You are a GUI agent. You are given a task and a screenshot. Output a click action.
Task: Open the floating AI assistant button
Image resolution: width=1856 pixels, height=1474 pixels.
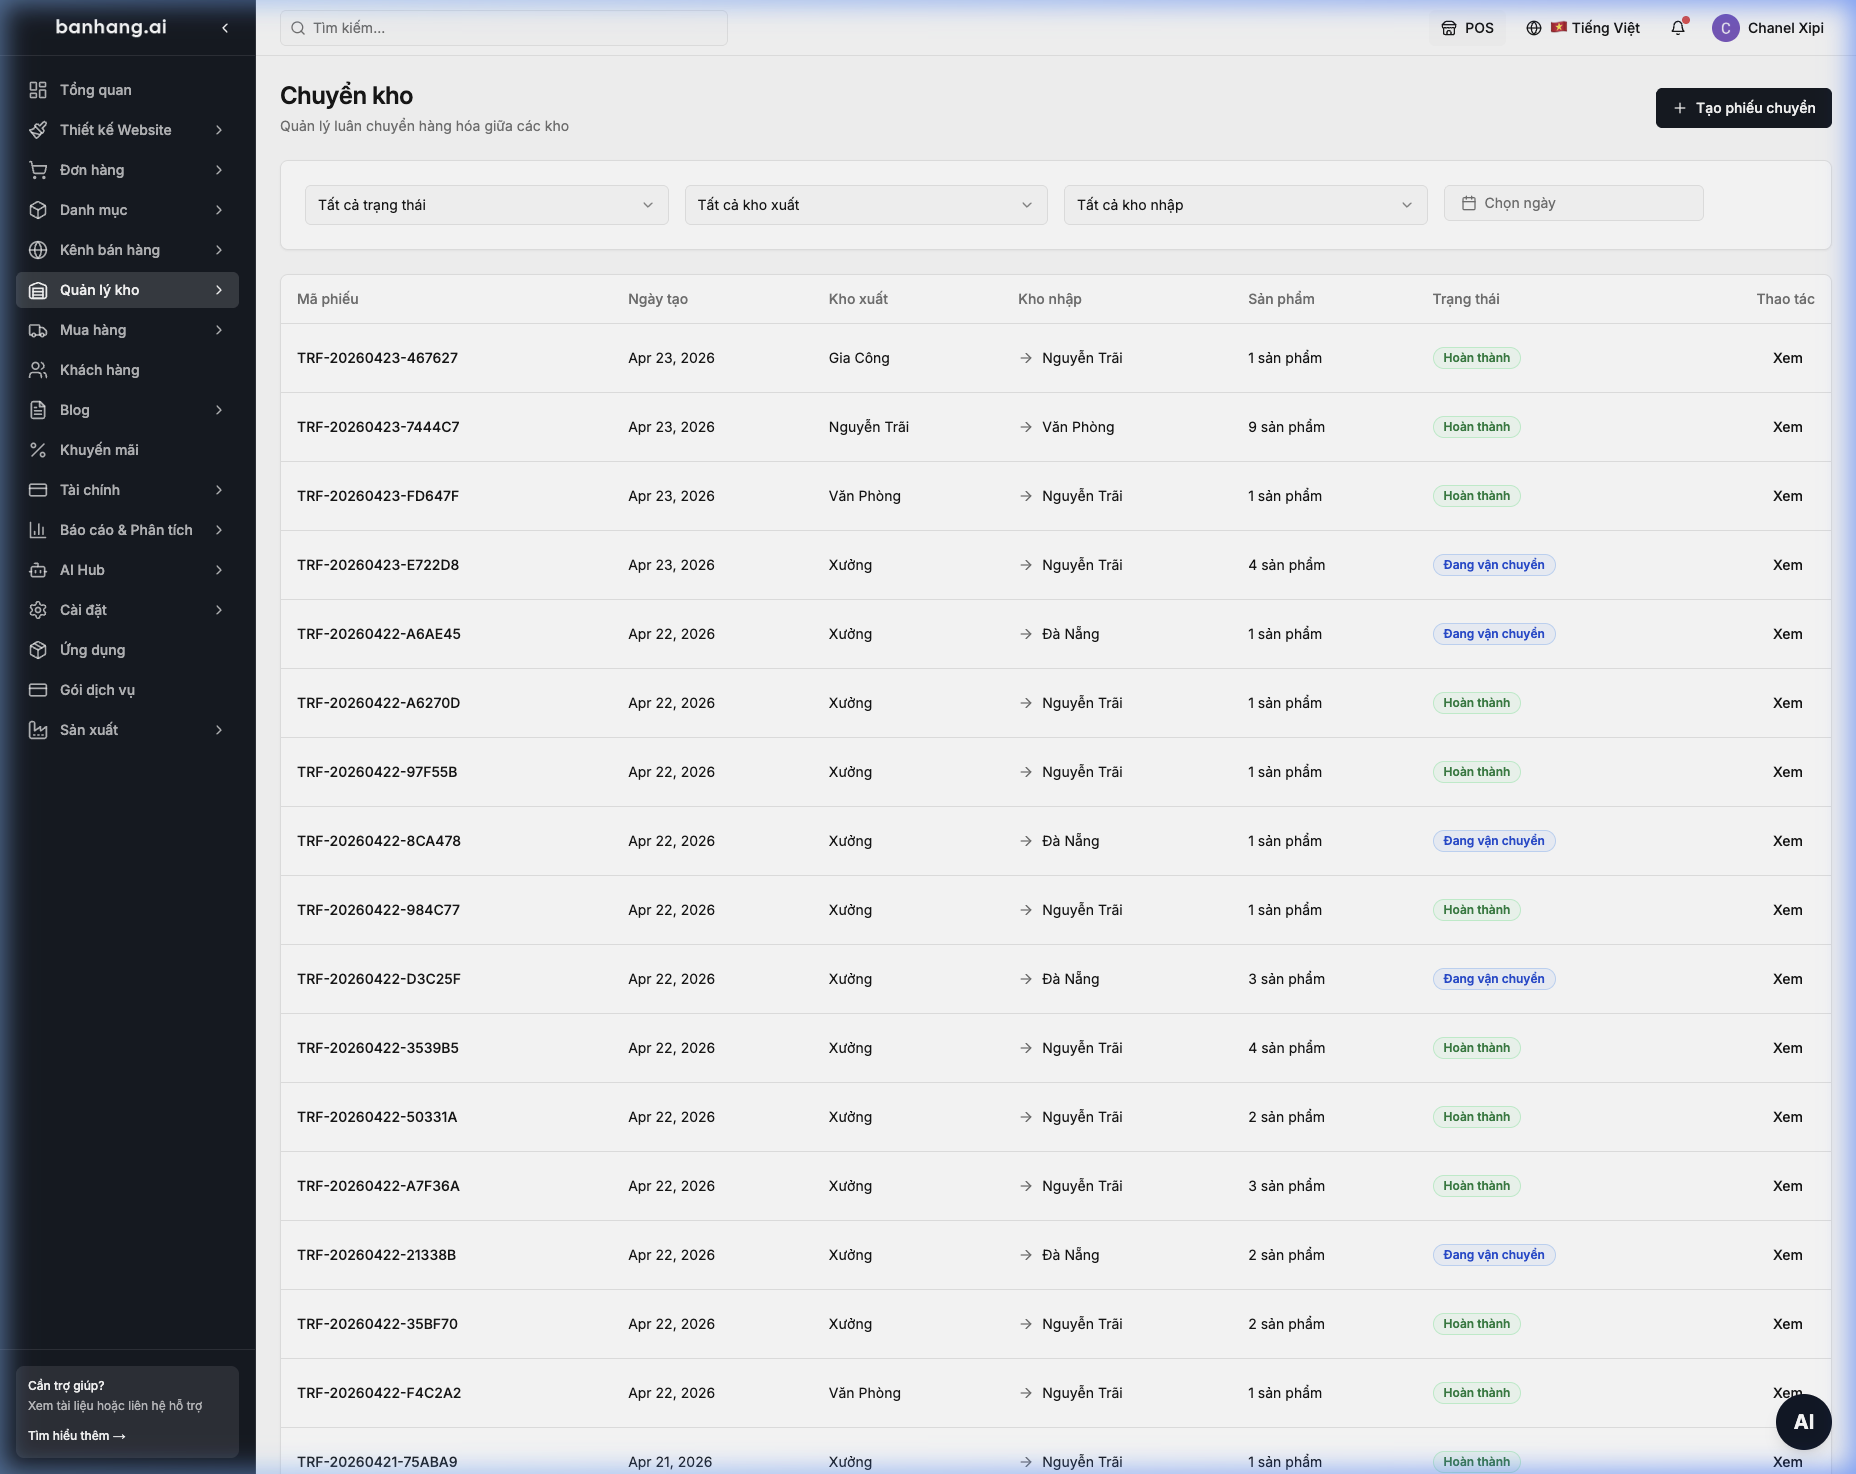point(1803,1422)
